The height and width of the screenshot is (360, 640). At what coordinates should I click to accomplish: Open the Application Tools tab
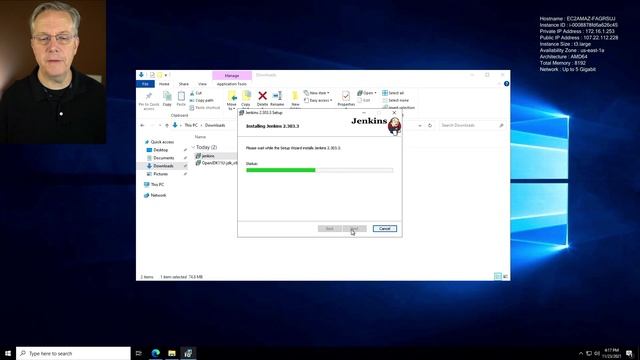(x=232, y=84)
